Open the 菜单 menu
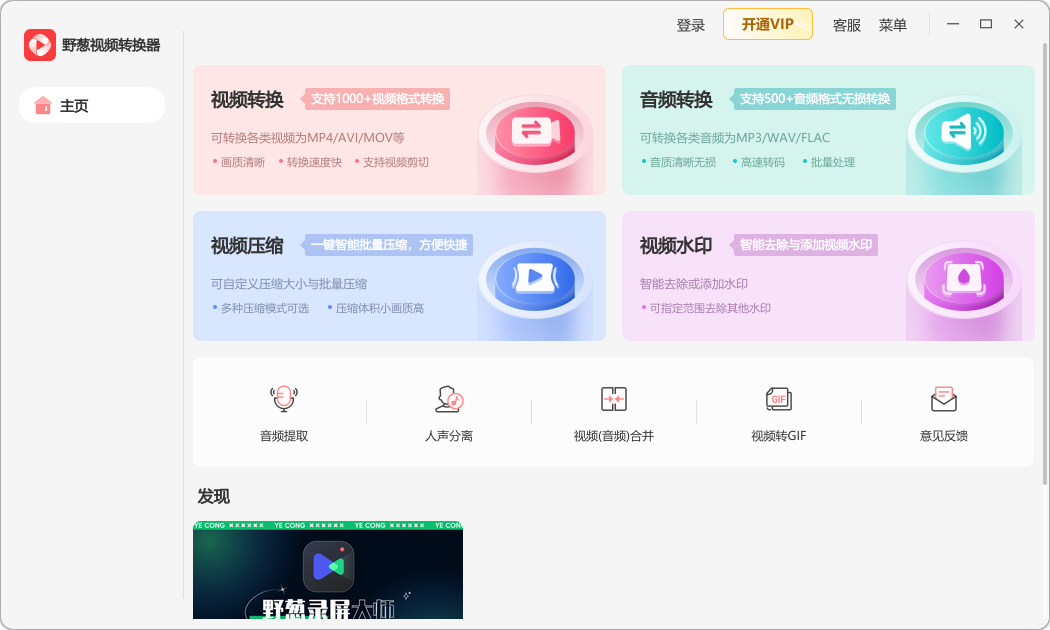 pyautogui.click(x=893, y=25)
